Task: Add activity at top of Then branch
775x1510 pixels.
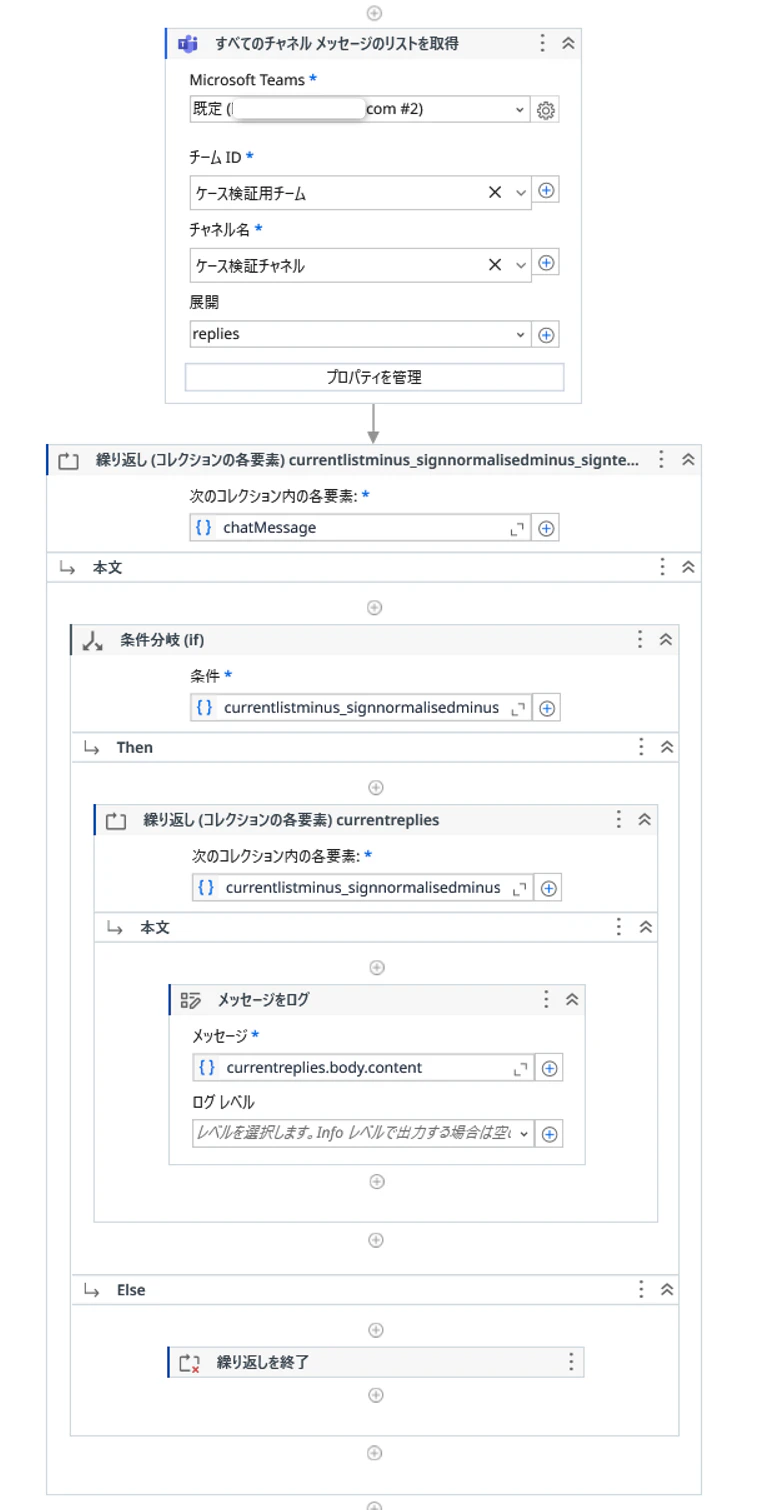Action: click(376, 787)
